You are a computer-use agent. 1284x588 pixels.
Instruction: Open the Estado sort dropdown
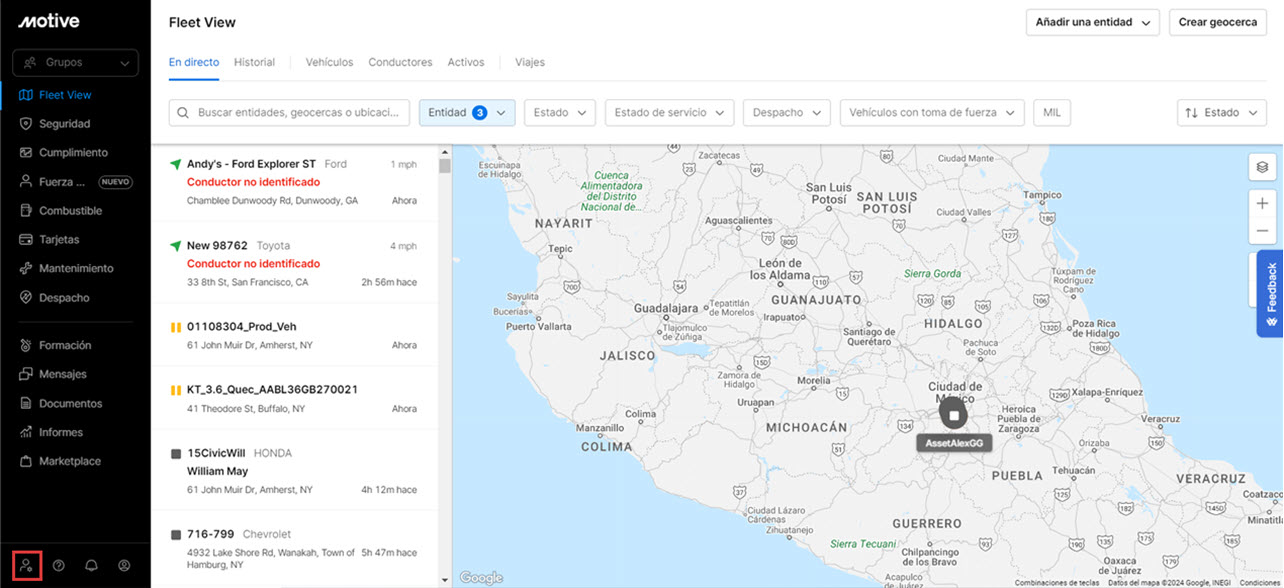pos(1221,112)
